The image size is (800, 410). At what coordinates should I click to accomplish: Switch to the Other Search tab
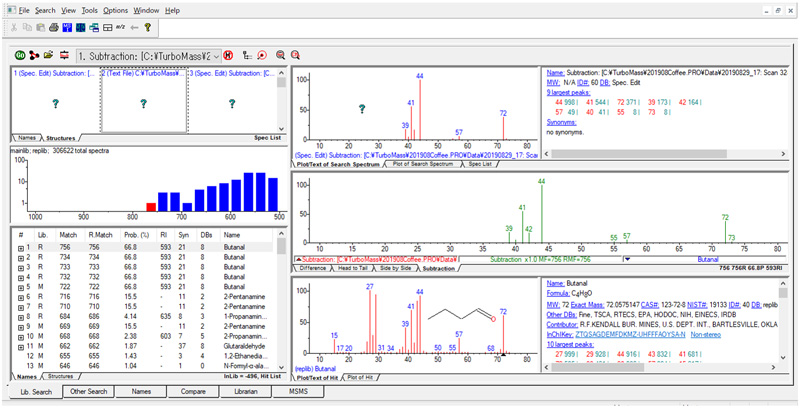tap(89, 392)
